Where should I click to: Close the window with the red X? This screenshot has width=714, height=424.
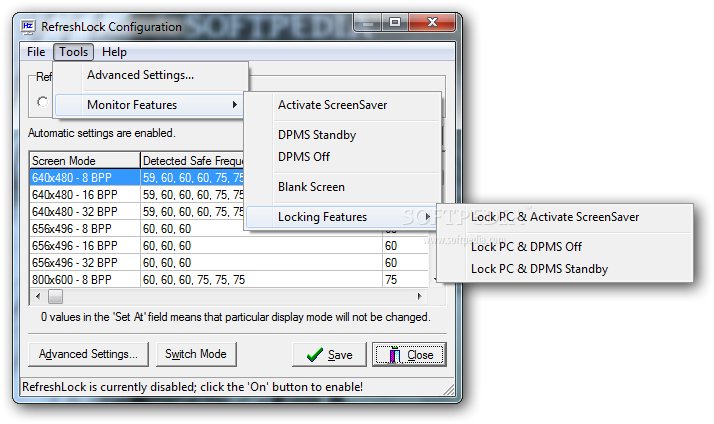pyautogui.click(x=432, y=22)
